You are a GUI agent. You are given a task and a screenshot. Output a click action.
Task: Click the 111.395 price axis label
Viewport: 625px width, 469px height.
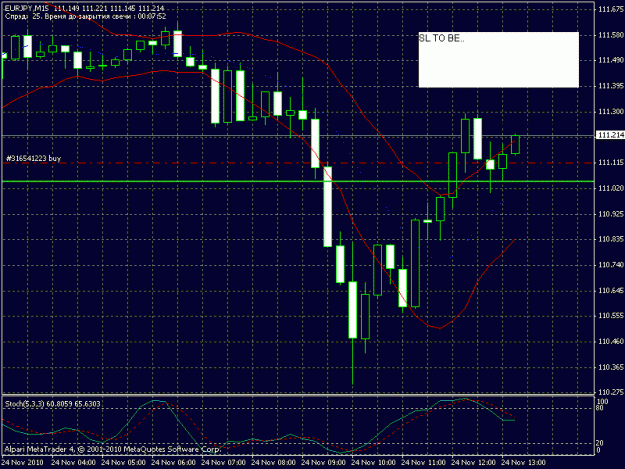click(611, 86)
